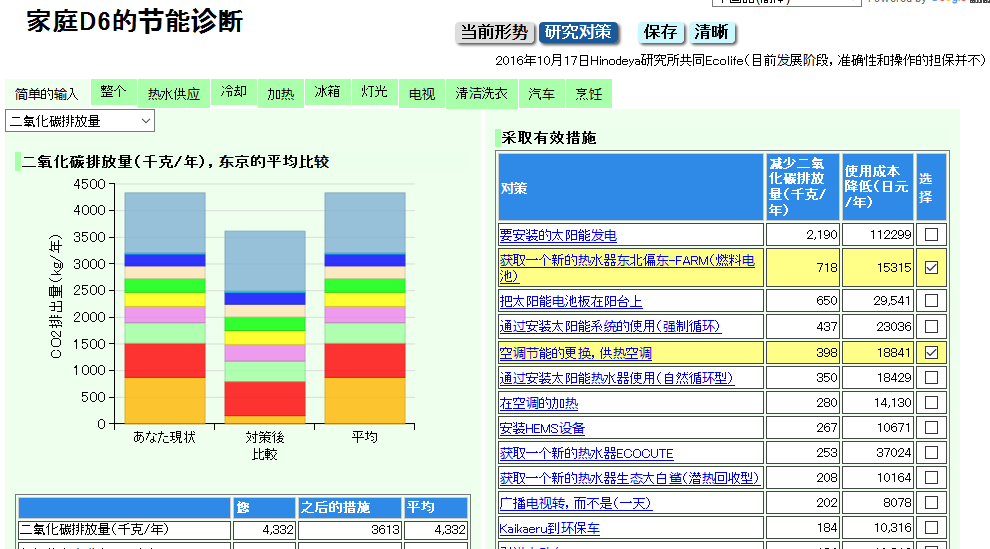
Task: Open the 把太阳能电池板在阳台上 link
Action: 570,301
